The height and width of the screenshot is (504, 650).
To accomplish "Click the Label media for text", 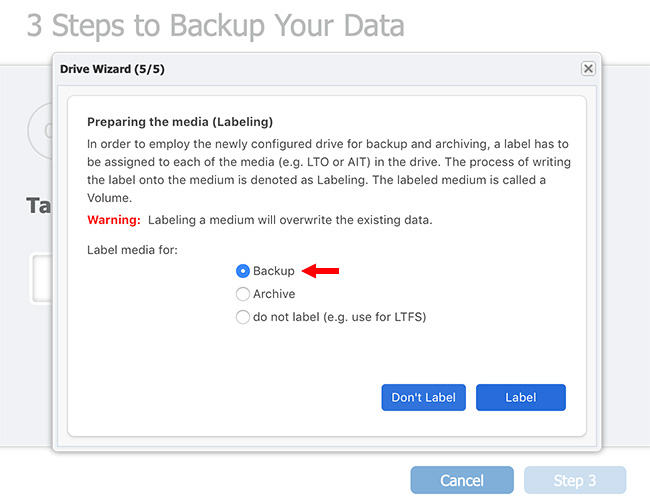I will (132, 250).
